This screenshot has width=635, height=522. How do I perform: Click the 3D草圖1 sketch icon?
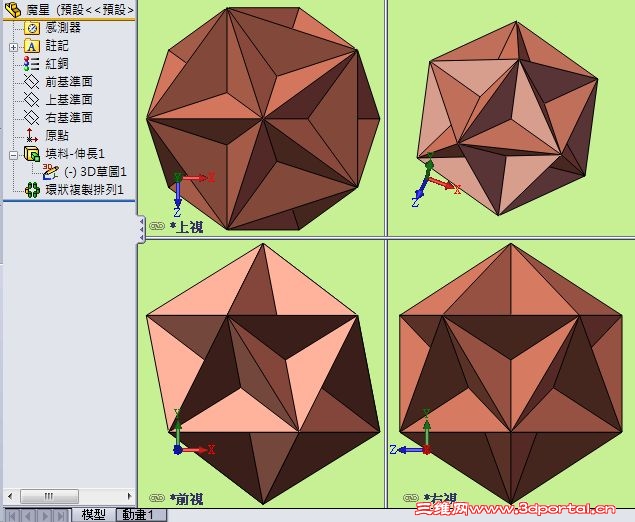coord(51,172)
